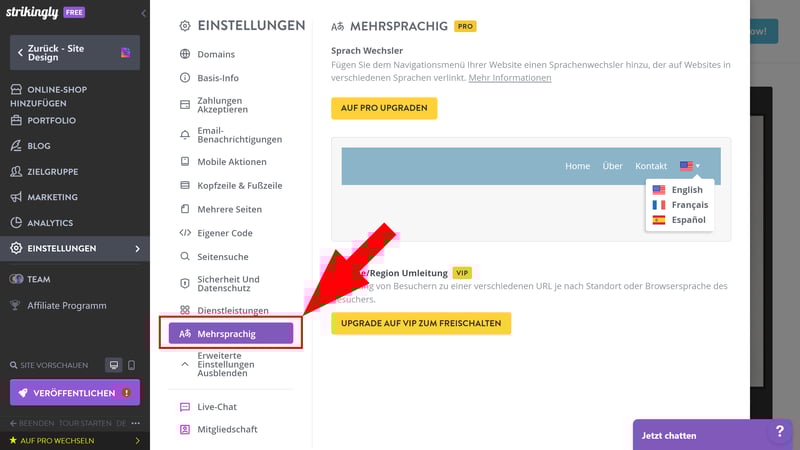The height and width of the screenshot is (450, 800).
Task: Open the Mehr Informationen link
Action: coord(510,78)
